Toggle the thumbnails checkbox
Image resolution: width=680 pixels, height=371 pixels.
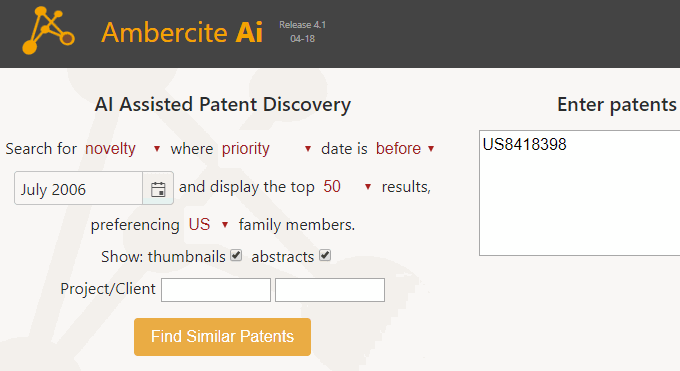point(236,256)
